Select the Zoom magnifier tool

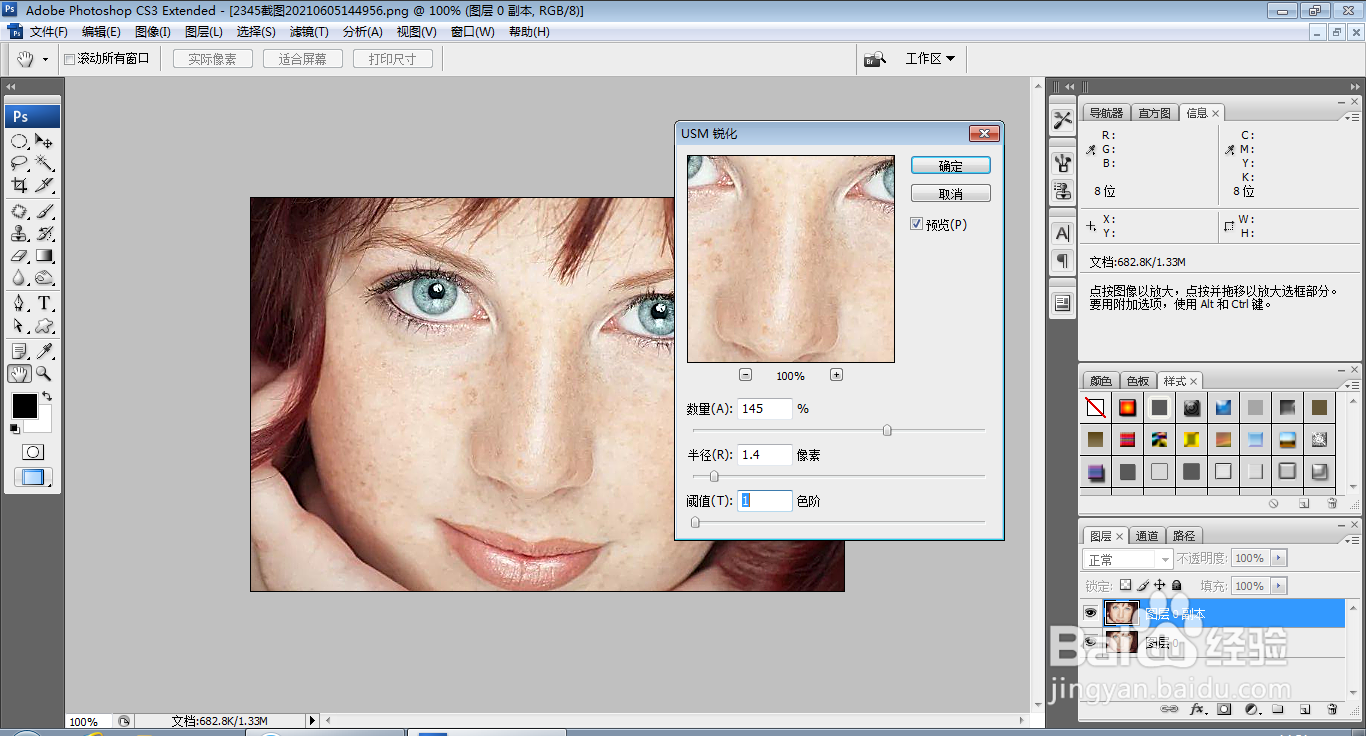pos(44,374)
